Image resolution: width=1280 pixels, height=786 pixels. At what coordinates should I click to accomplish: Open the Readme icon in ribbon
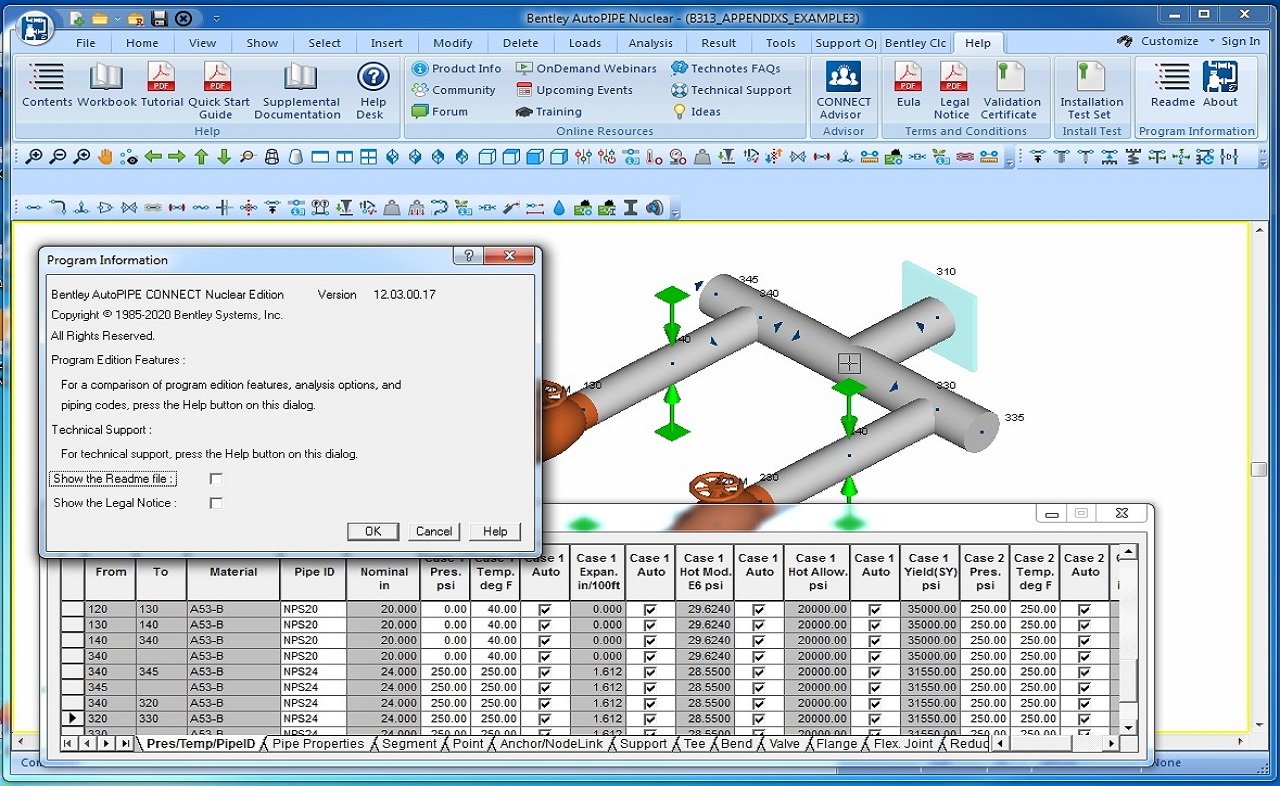click(x=1172, y=84)
